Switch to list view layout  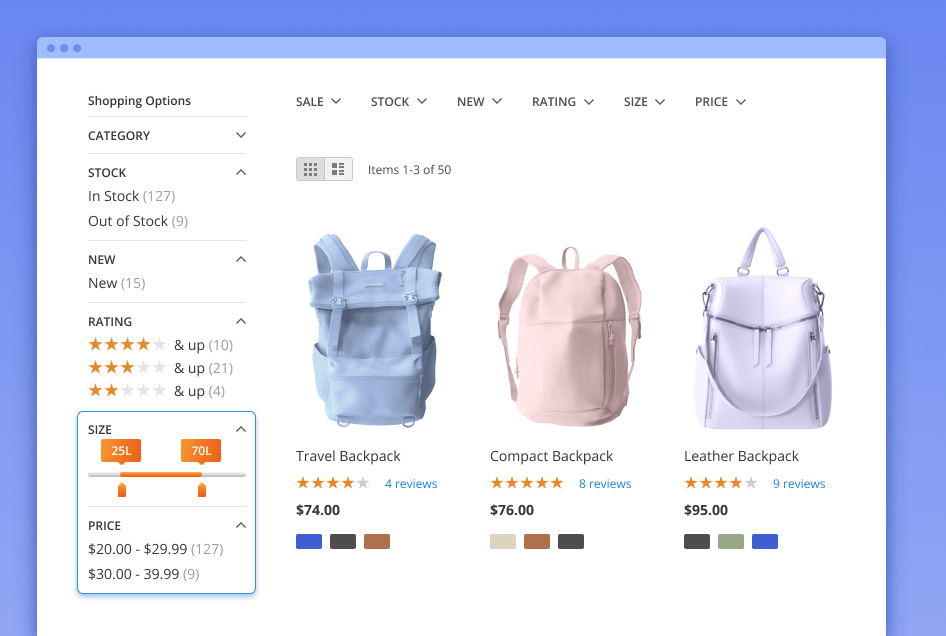[338, 169]
